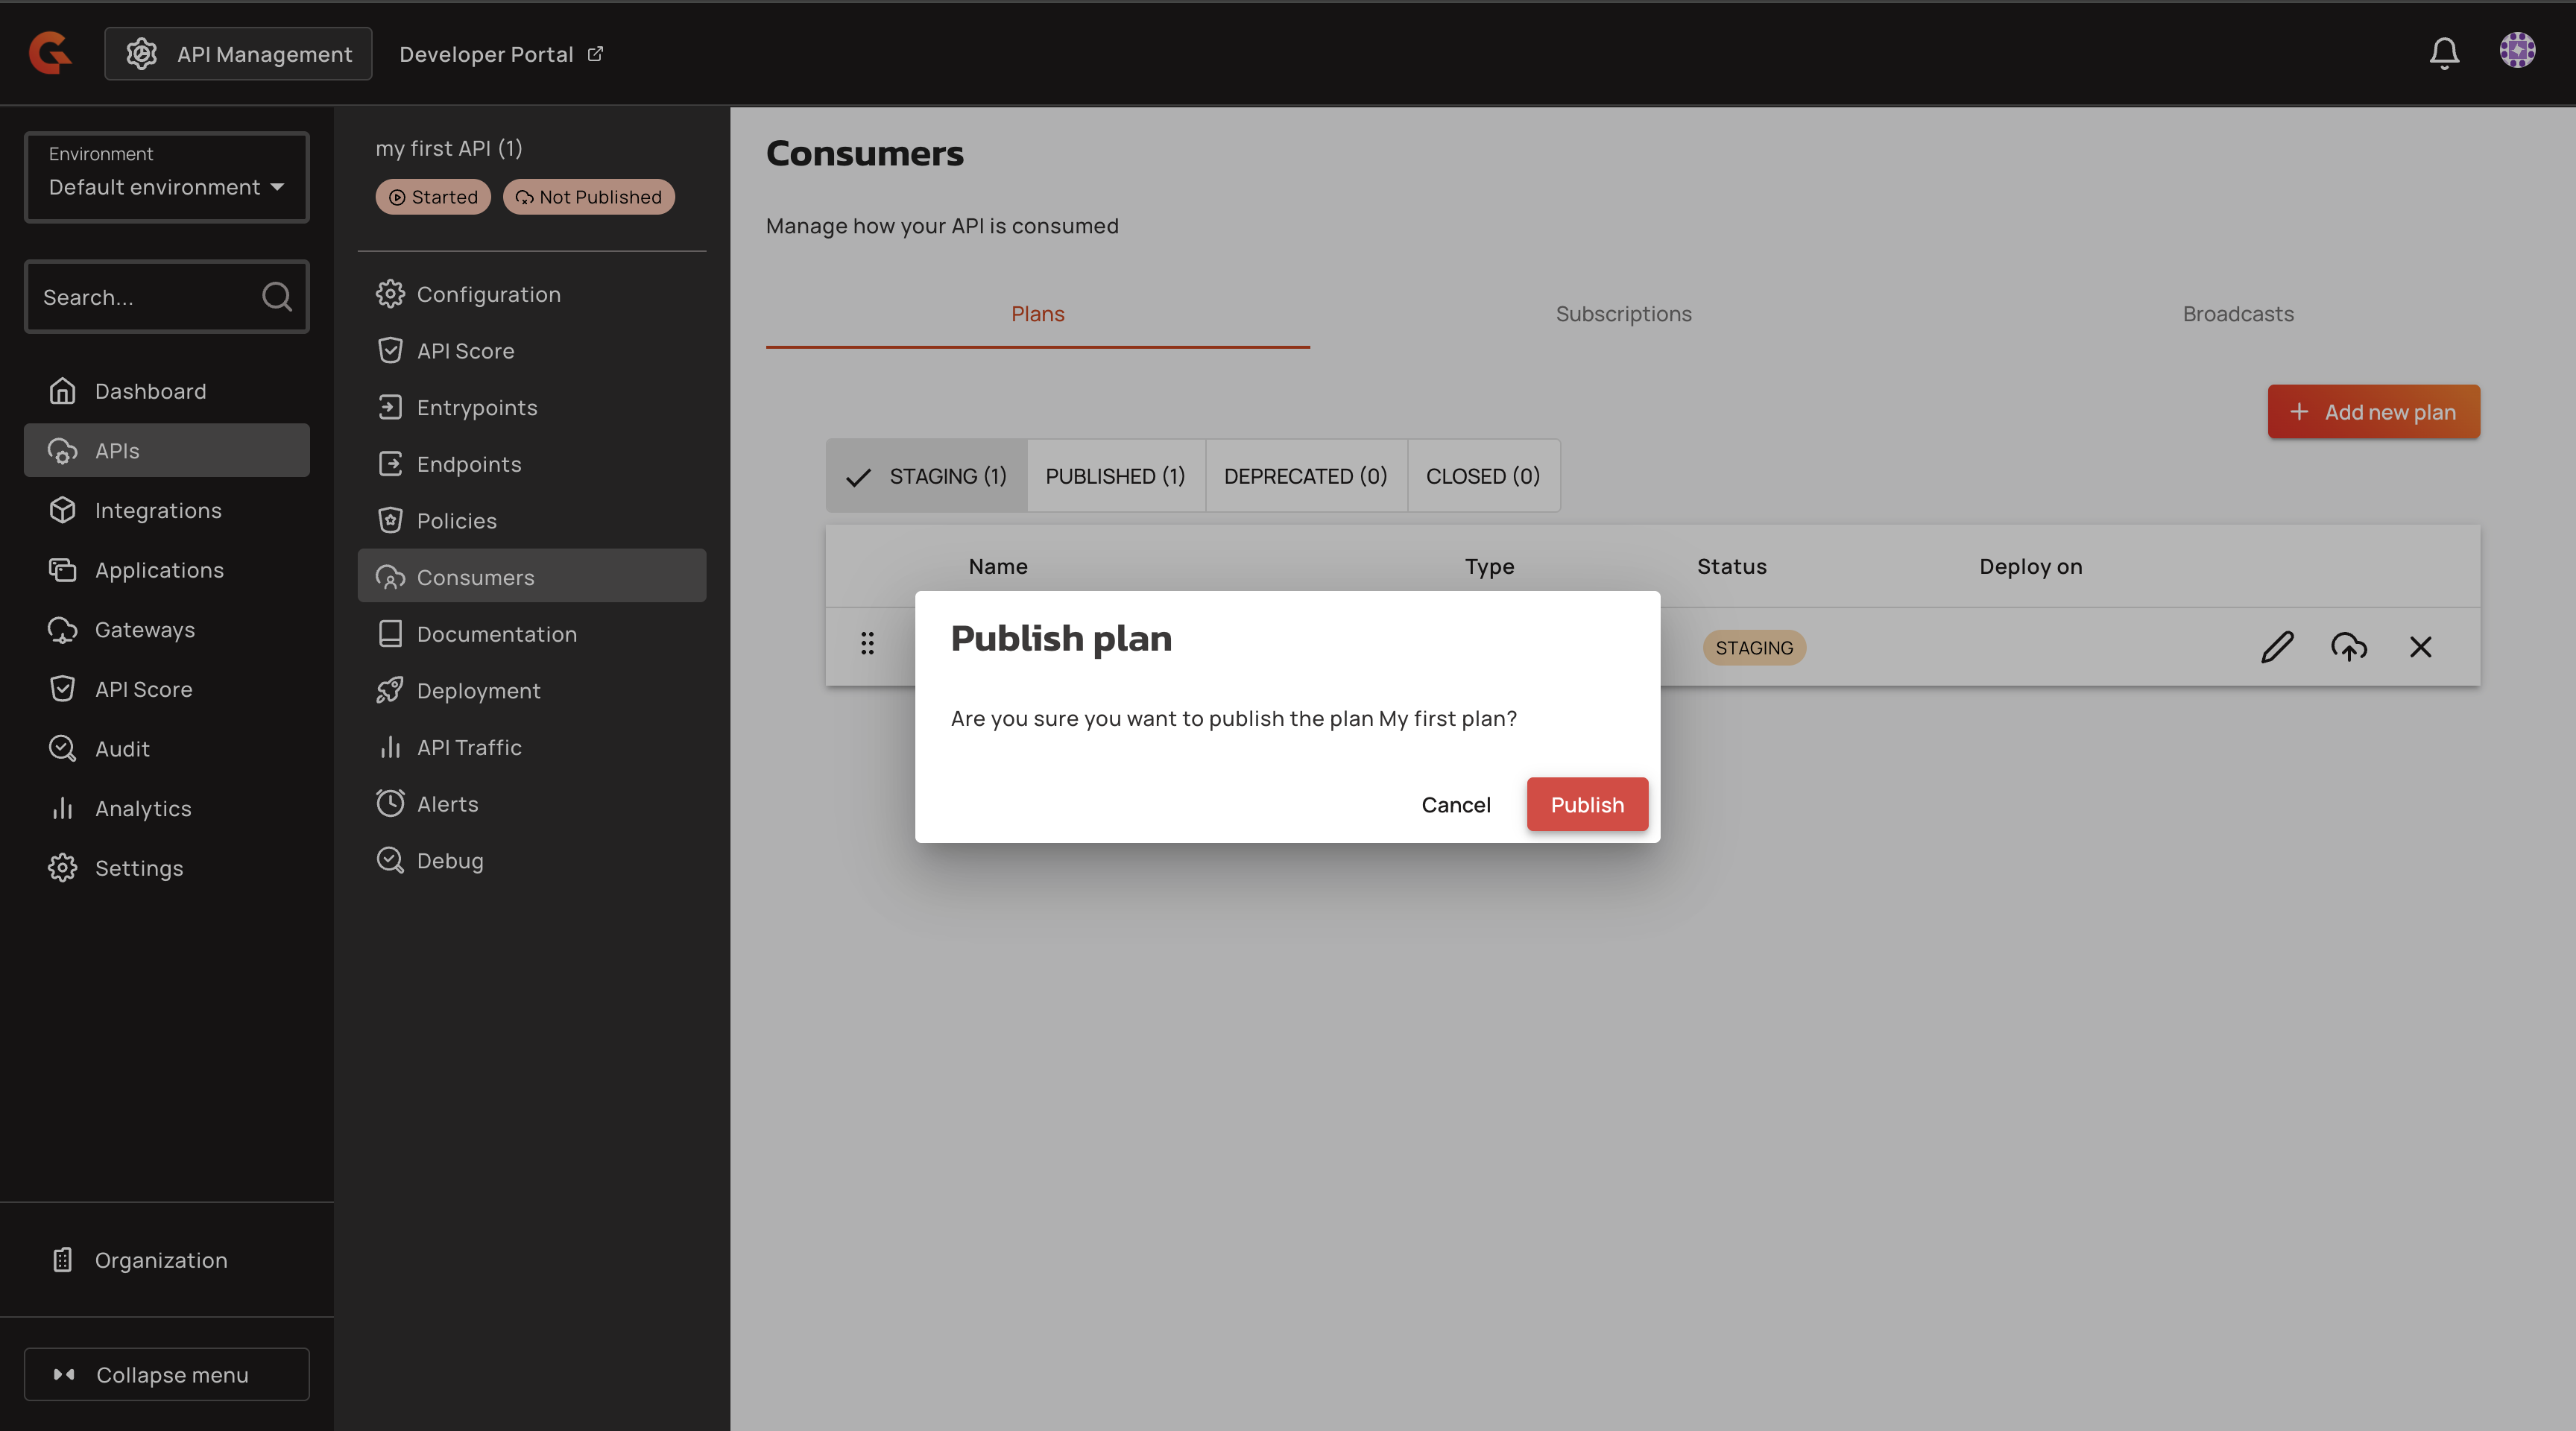Cancel the Publish plan dialog

(x=1455, y=805)
